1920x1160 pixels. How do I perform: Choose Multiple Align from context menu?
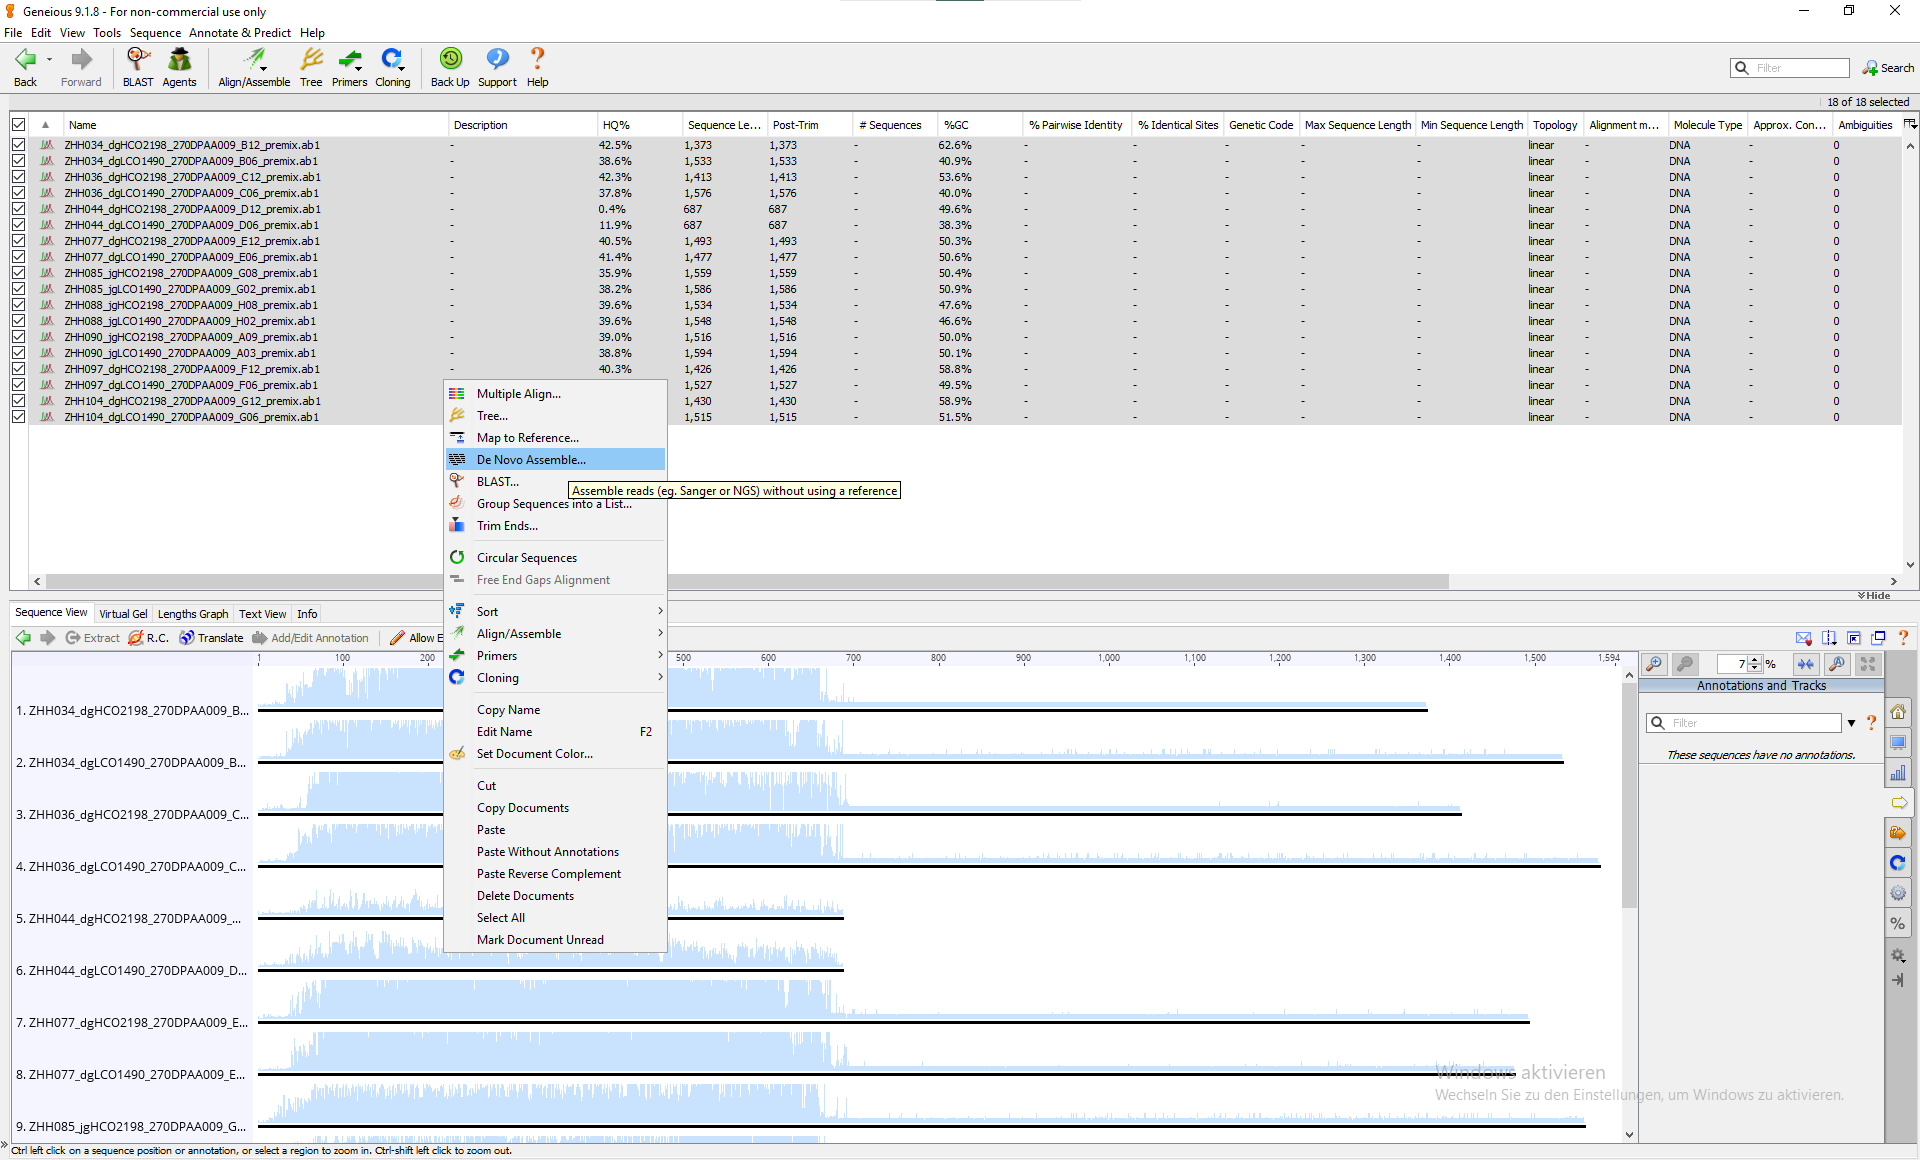[555, 394]
